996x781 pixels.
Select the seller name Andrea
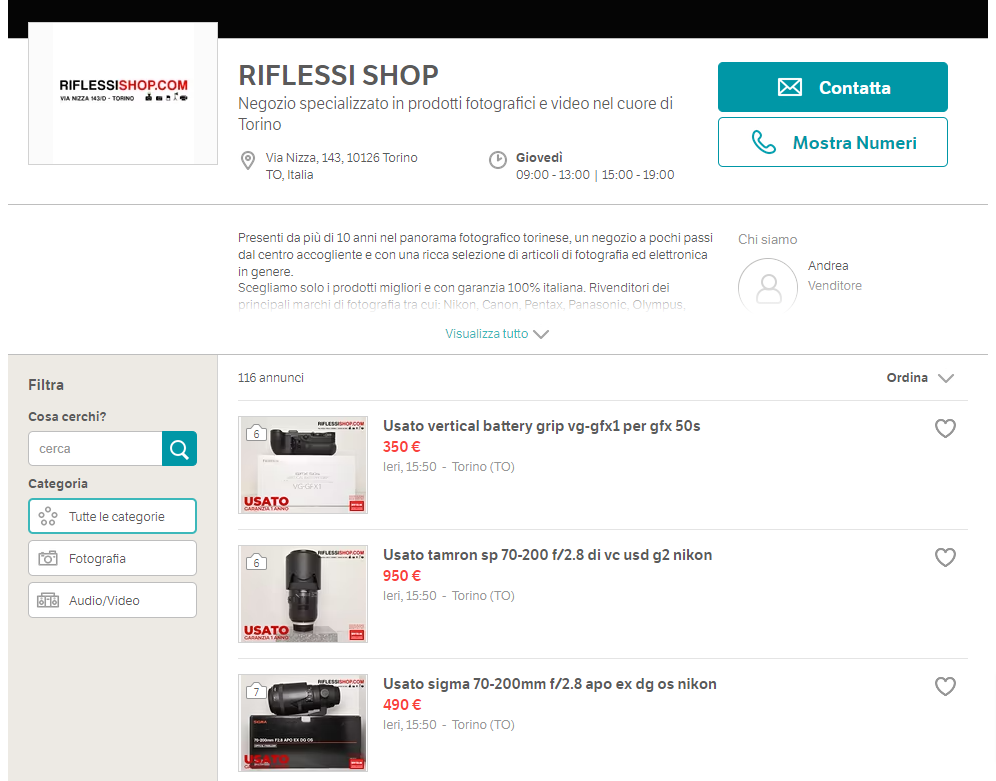click(828, 265)
